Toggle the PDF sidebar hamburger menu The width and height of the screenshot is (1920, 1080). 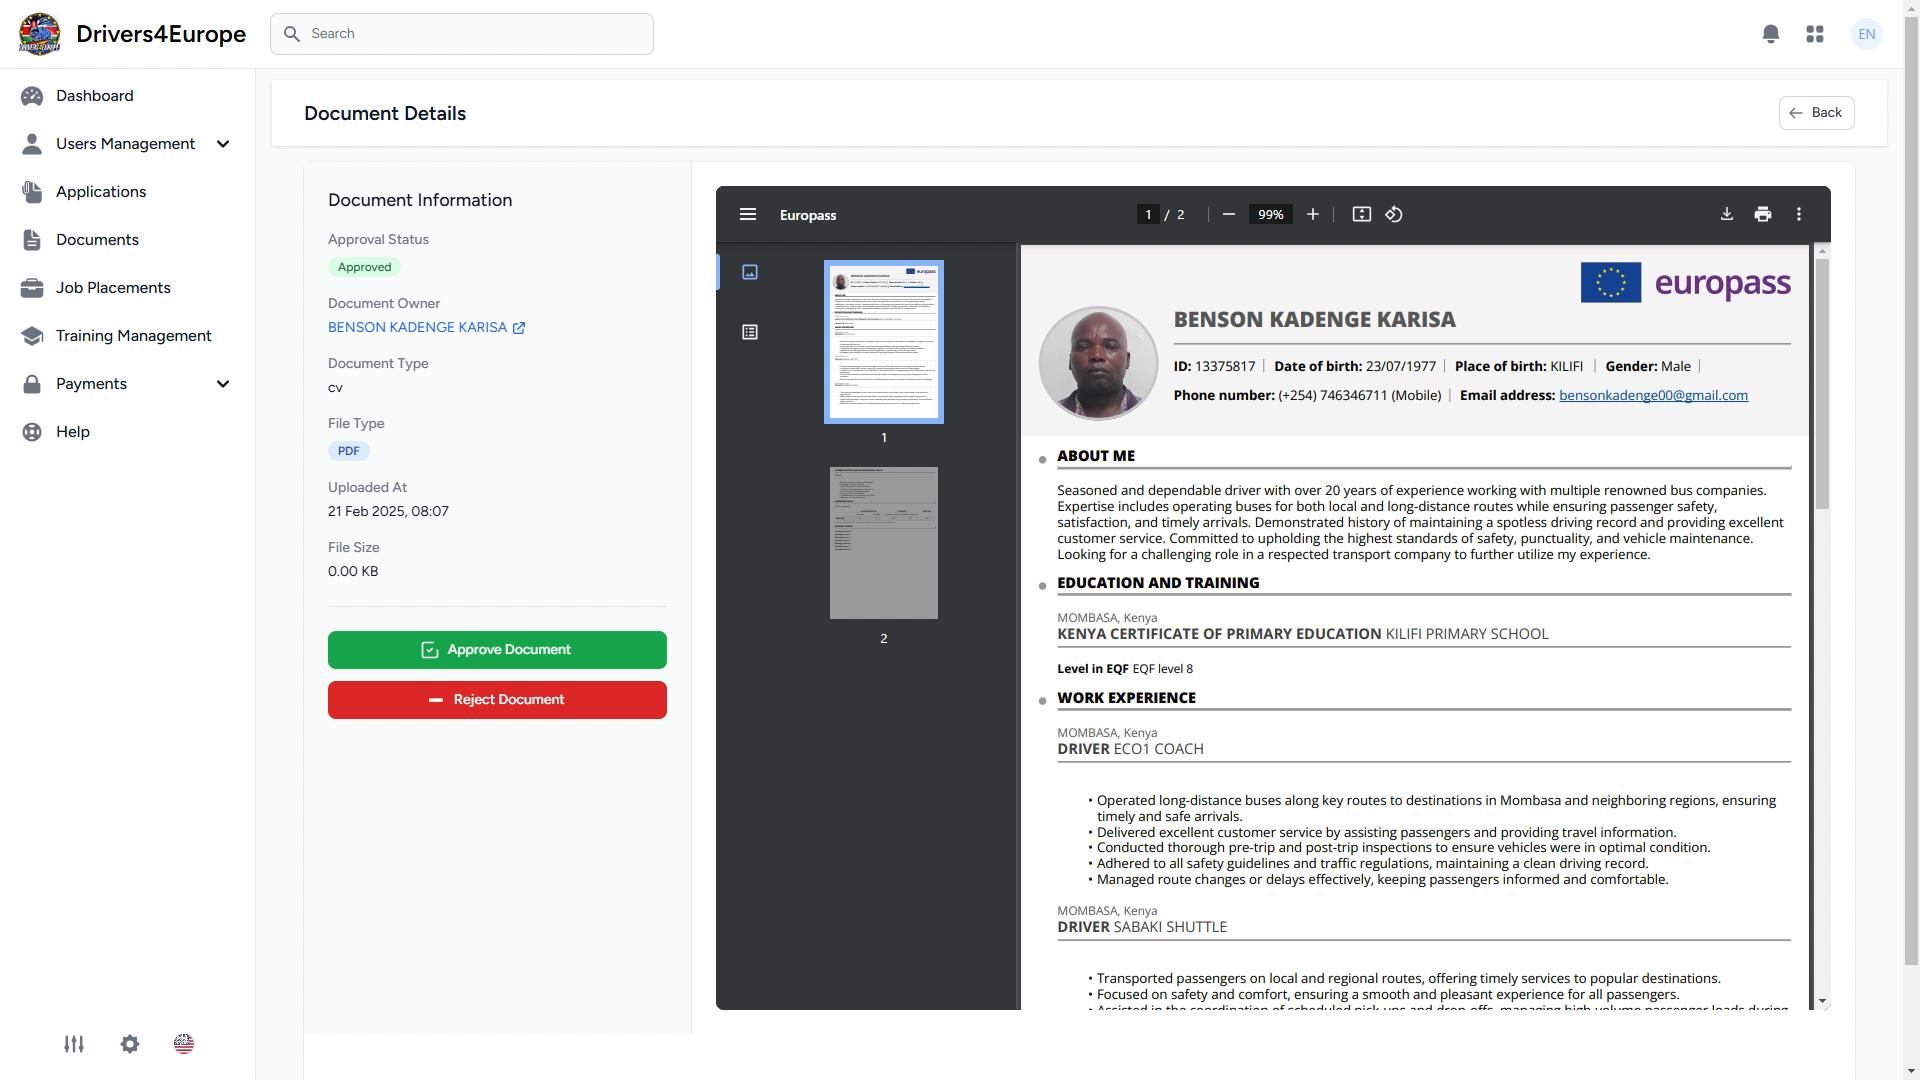pyautogui.click(x=748, y=215)
